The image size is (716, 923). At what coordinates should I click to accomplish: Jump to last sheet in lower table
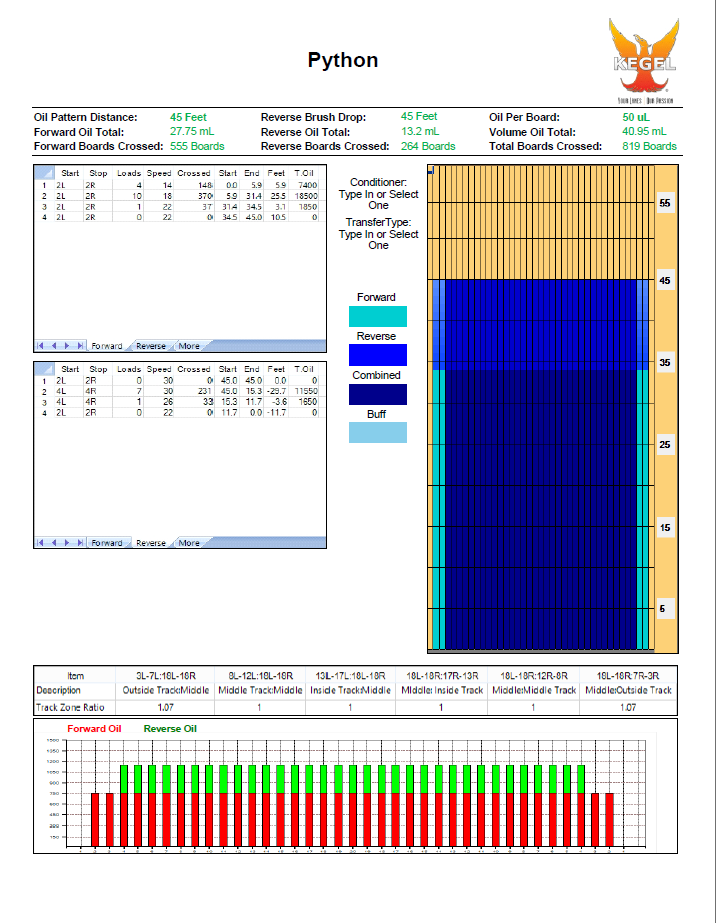(80, 543)
